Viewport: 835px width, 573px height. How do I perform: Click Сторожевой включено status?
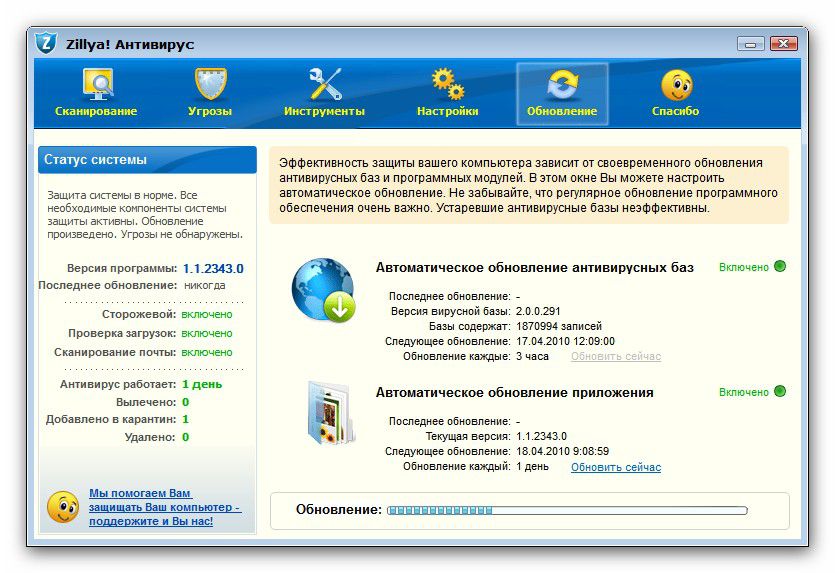pyautogui.click(x=207, y=315)
